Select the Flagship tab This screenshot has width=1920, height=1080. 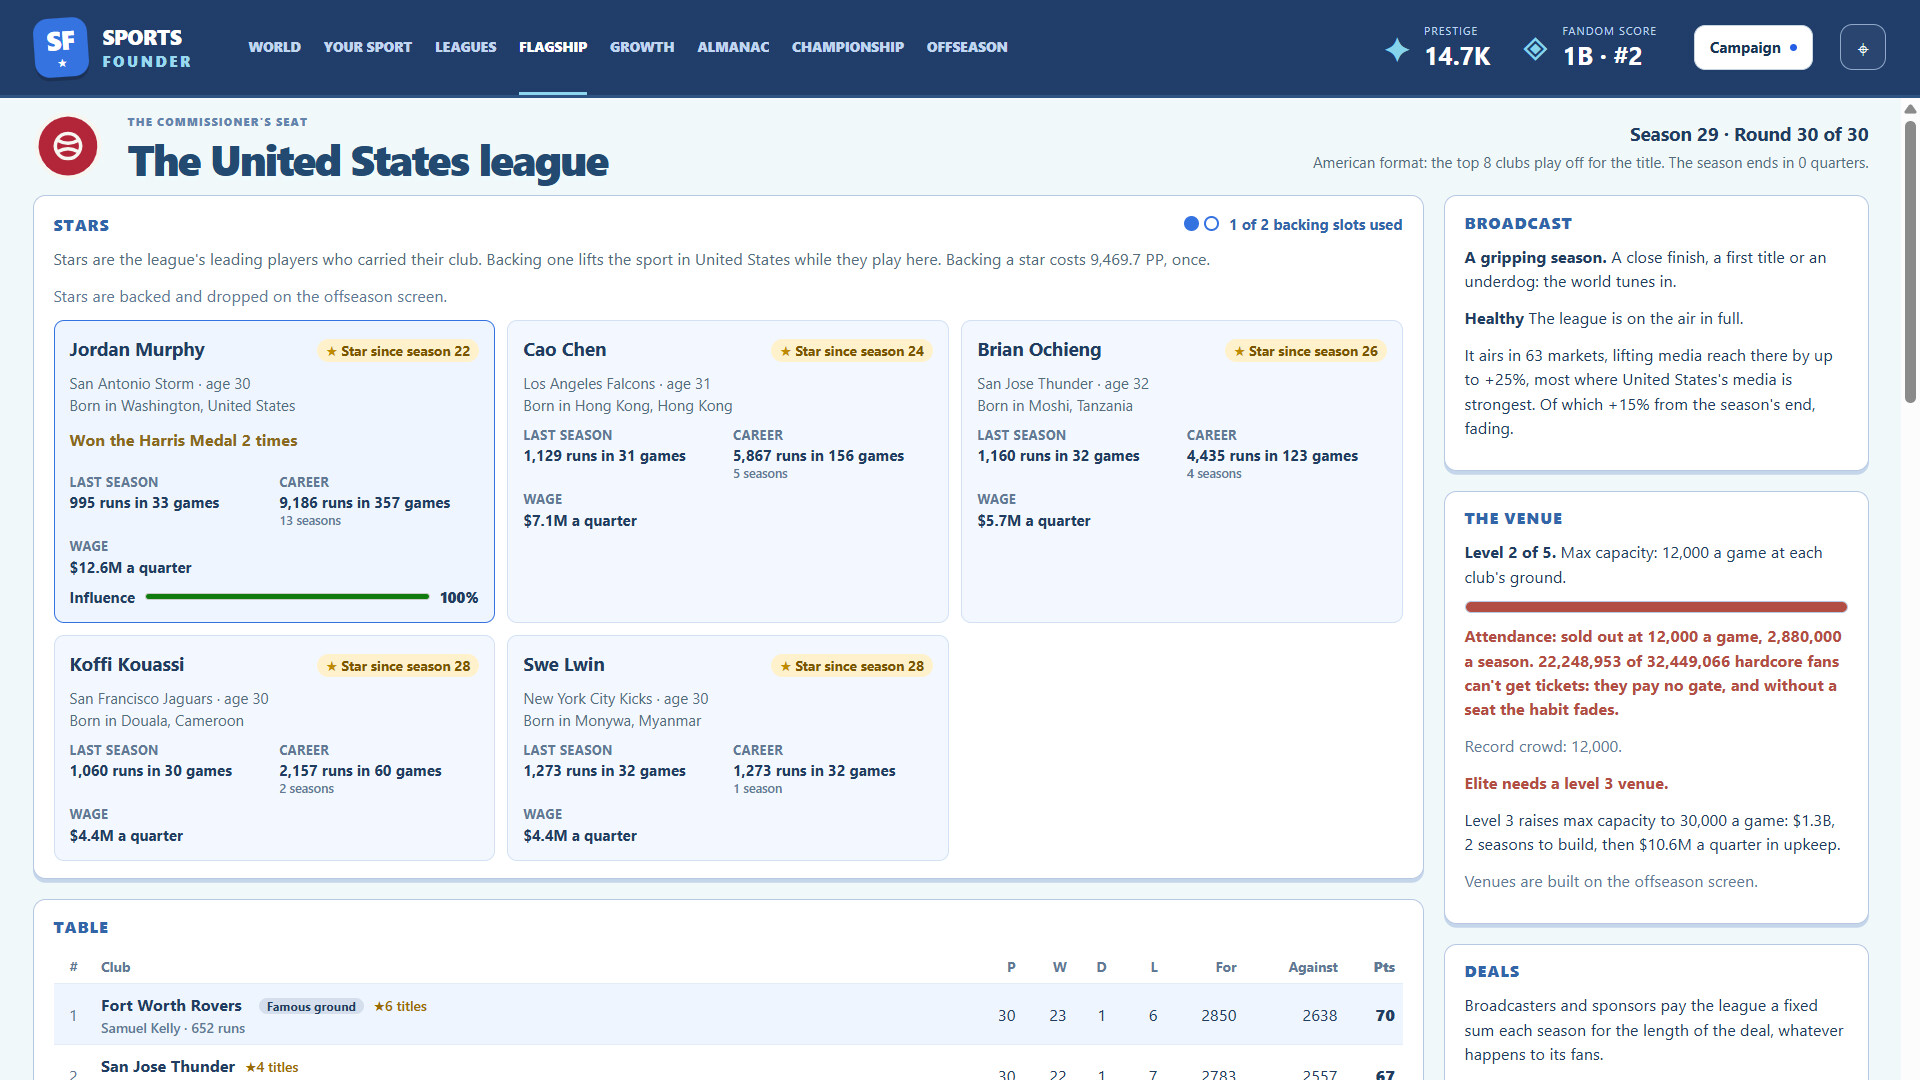(x=553, y=47)
